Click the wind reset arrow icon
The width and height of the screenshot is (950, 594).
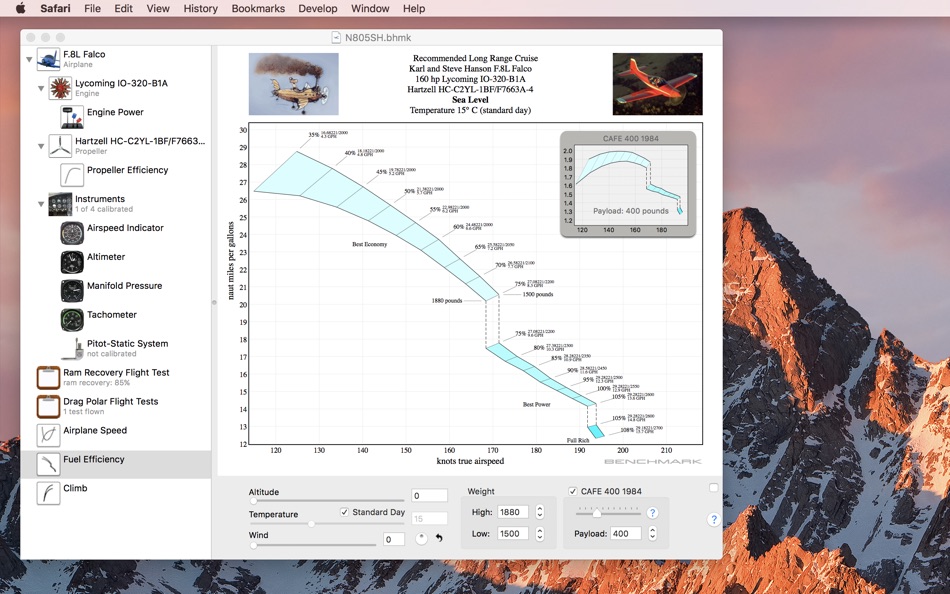(439, 538)
